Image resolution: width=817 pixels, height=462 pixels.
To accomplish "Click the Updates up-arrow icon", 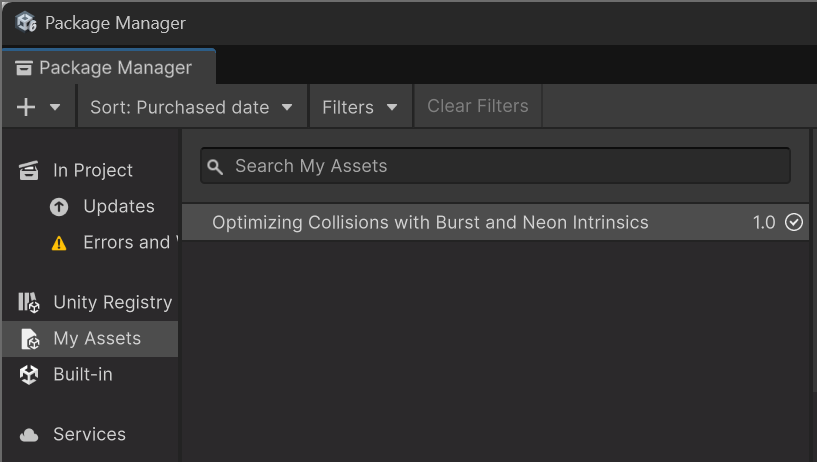I will 59,207.
